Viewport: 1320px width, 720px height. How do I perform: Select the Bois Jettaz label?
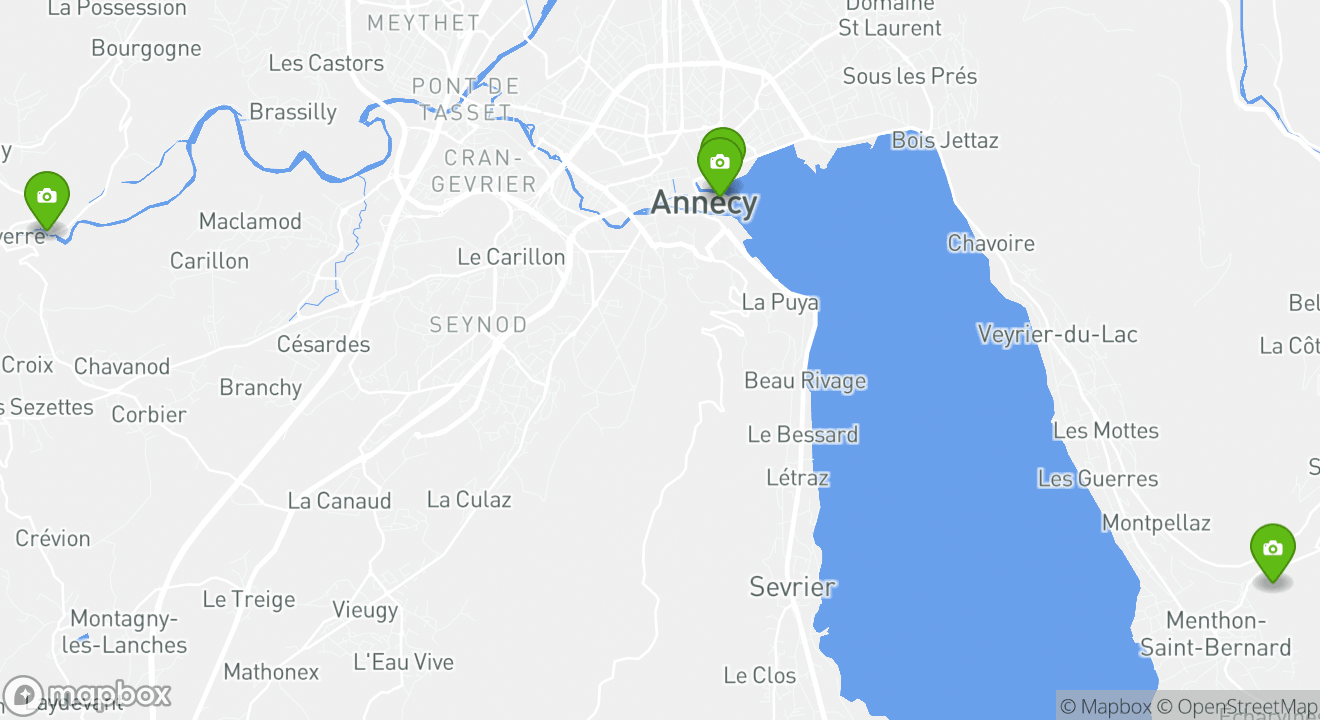coord(945,140)
